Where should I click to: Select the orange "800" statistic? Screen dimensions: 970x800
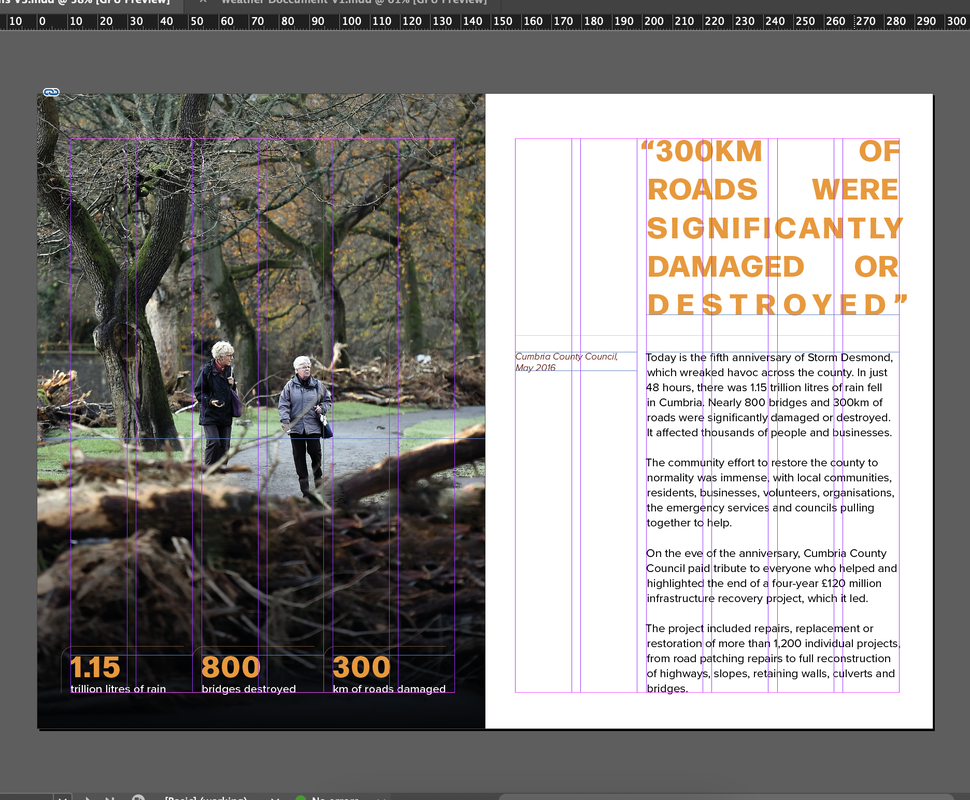click(x=231, y=668)
